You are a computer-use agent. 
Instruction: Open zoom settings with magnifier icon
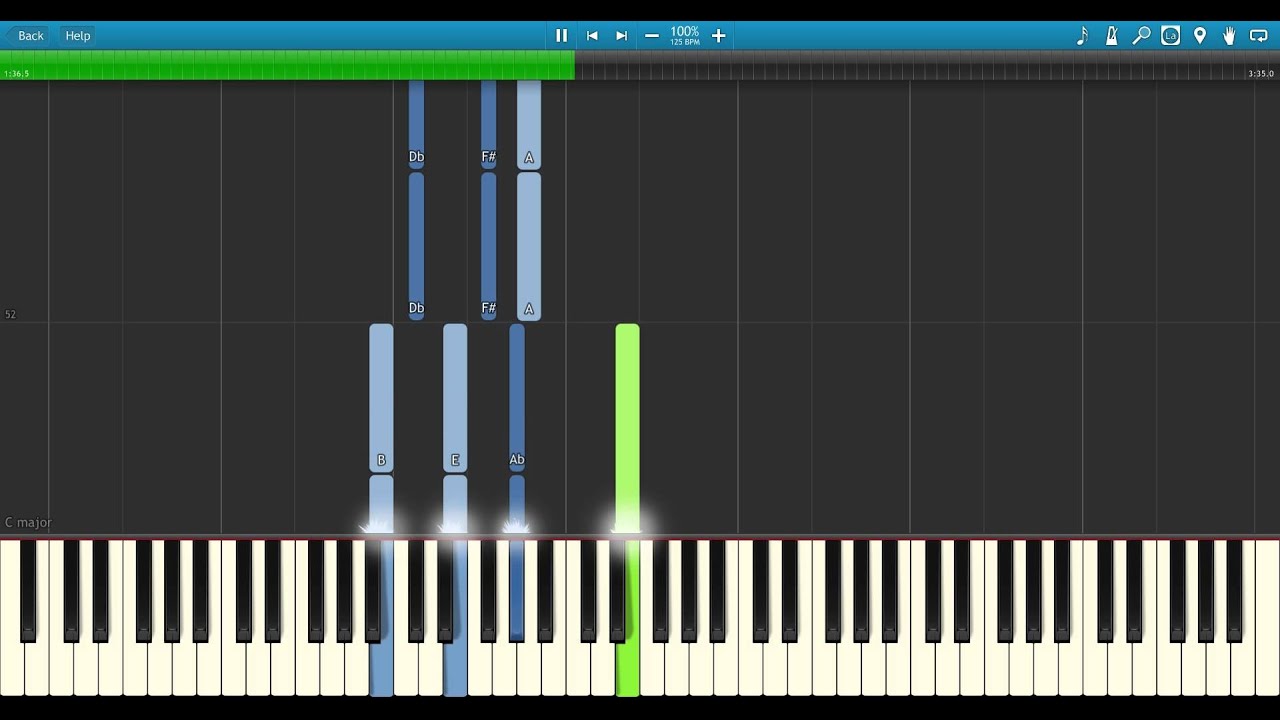[x=1141, y=36]
